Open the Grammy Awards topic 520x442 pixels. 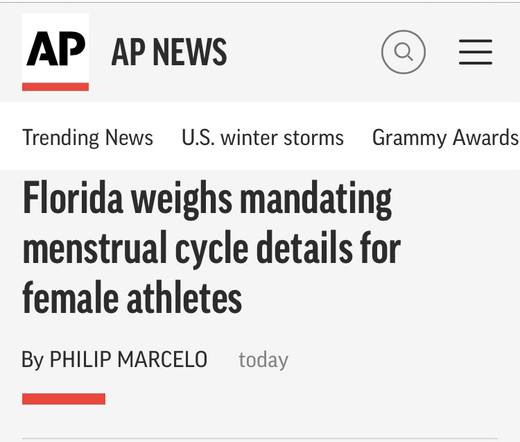coord(446,137)
